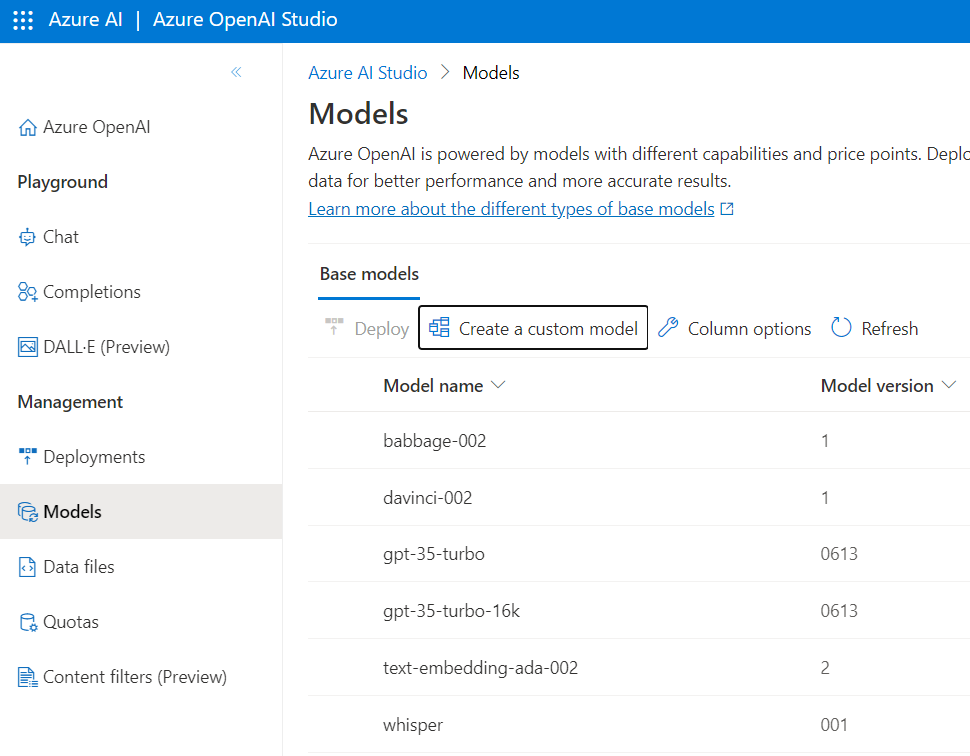Click the Deploy toolbar icon
This screenshot has width=970, height=756.
(334, 327)
